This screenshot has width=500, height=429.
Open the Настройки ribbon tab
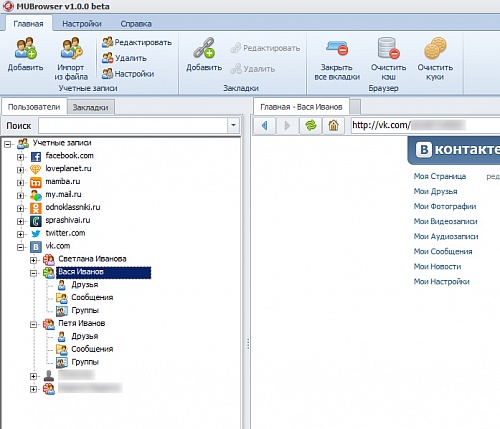[x=82, y=24]
